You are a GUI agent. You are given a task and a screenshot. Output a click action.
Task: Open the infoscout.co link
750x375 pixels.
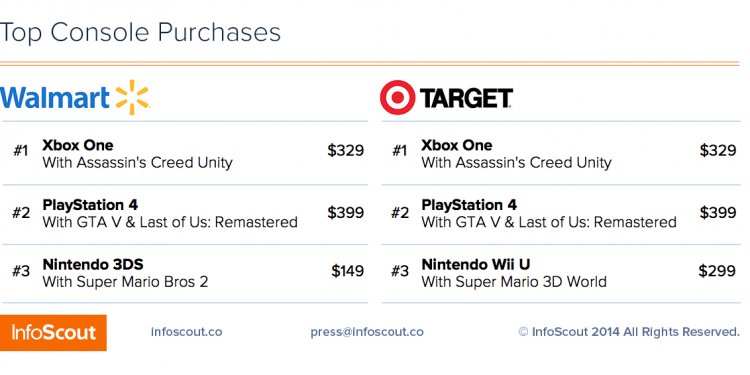[x=187, y=332]
